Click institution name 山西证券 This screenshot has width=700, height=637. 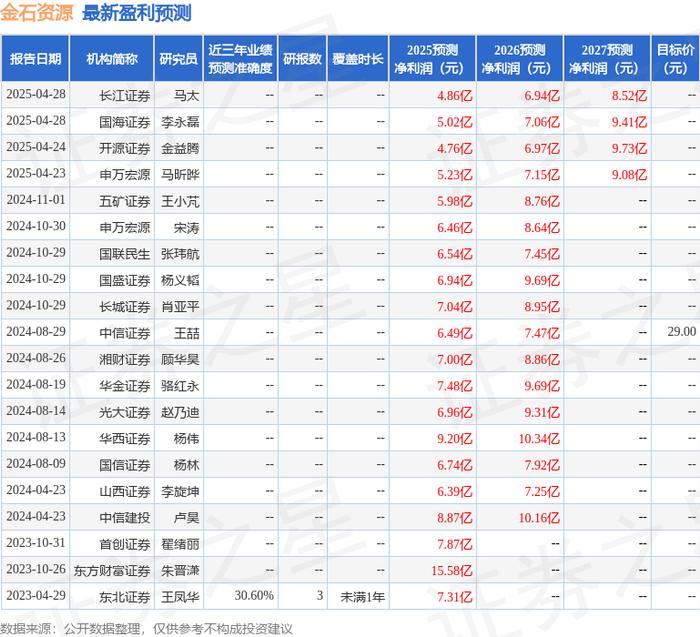[125, 491]
